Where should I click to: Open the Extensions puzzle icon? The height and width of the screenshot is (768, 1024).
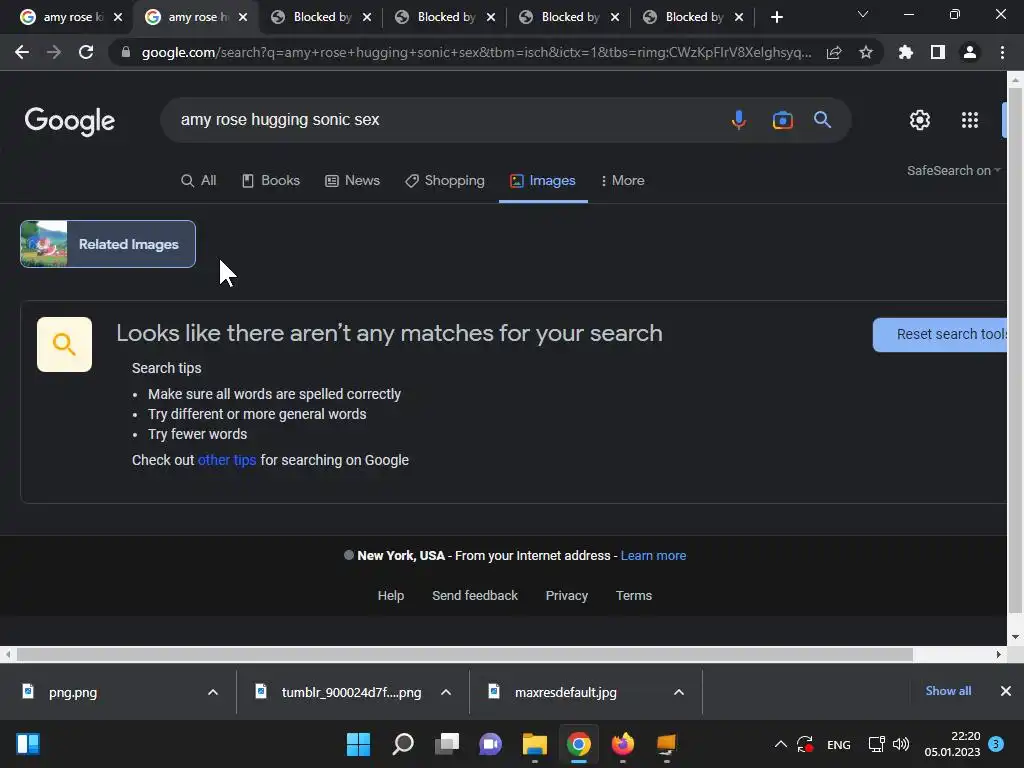coord(905,52)
